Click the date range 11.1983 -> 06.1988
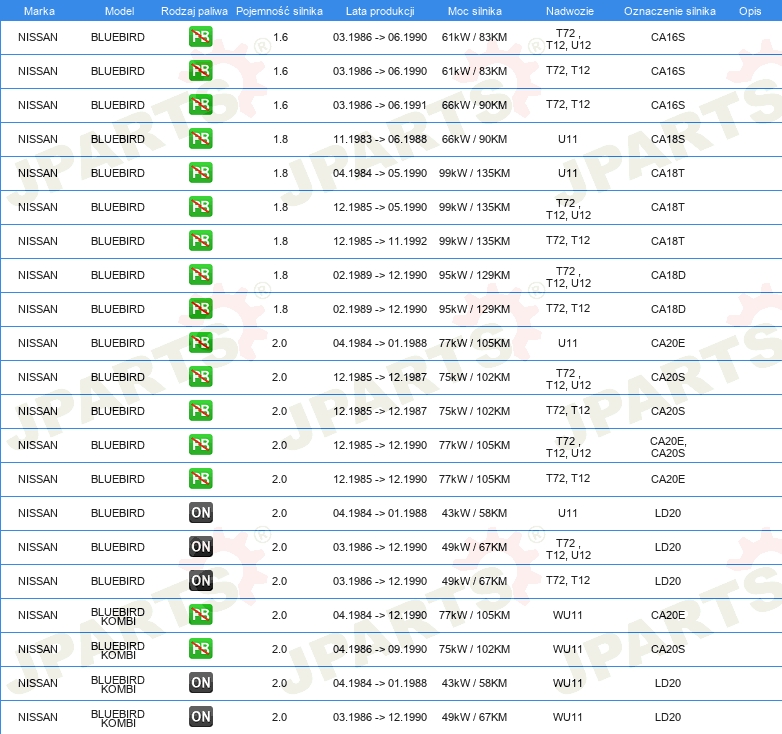 380,139
